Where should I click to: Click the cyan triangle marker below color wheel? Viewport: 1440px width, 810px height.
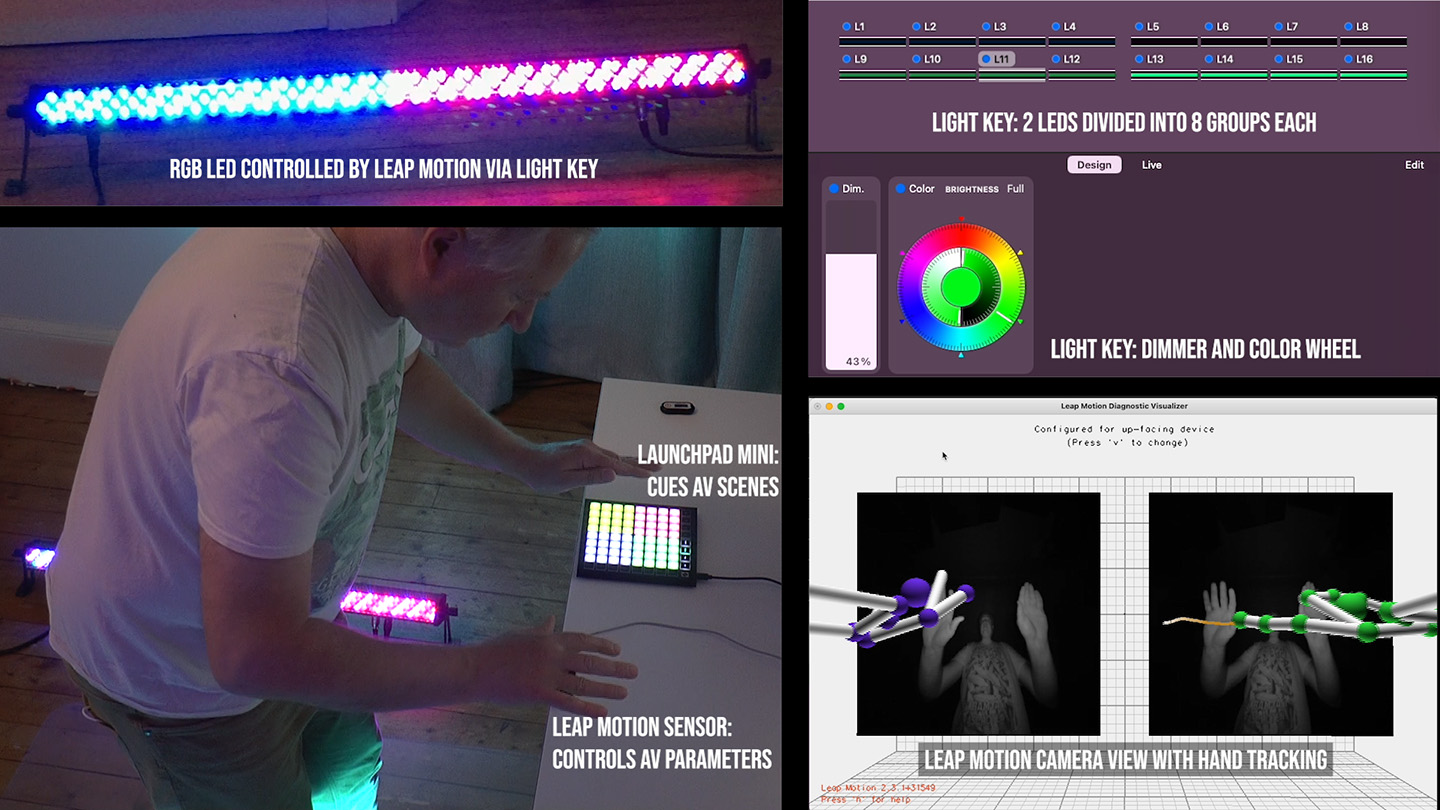click(961, 355)
